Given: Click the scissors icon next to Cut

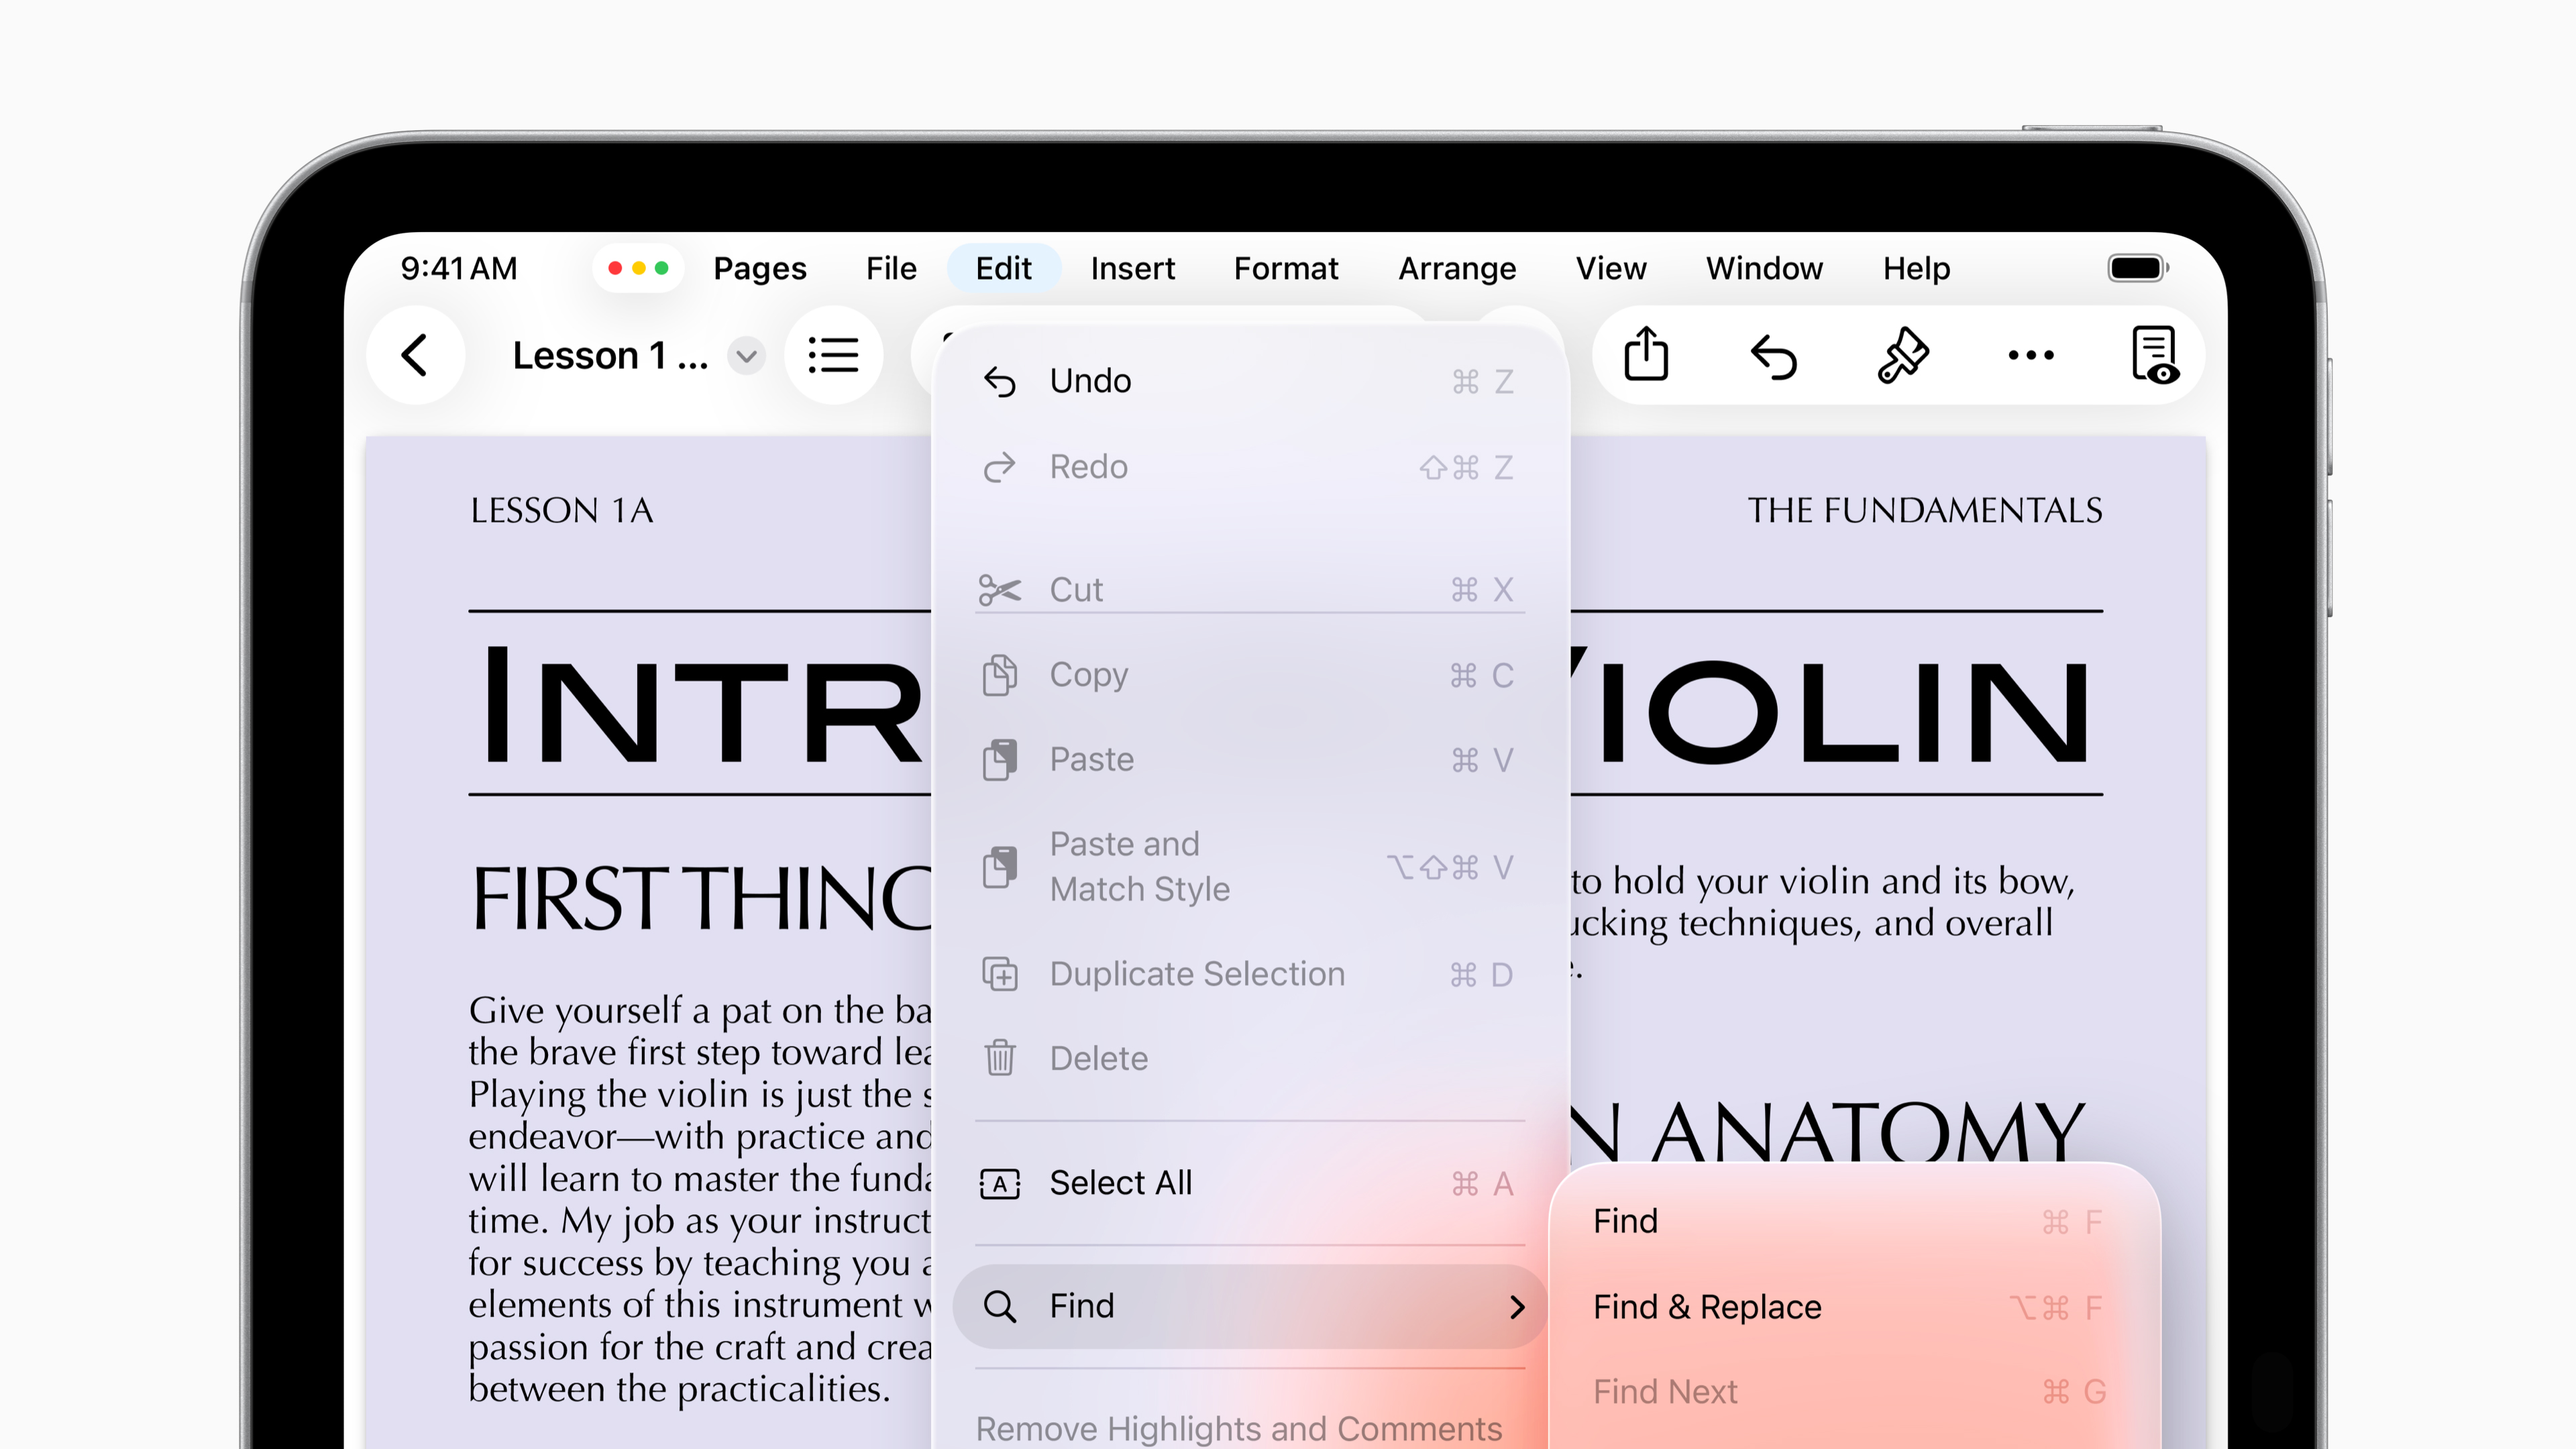Looking at the screenshot, I should [1001, 589].
